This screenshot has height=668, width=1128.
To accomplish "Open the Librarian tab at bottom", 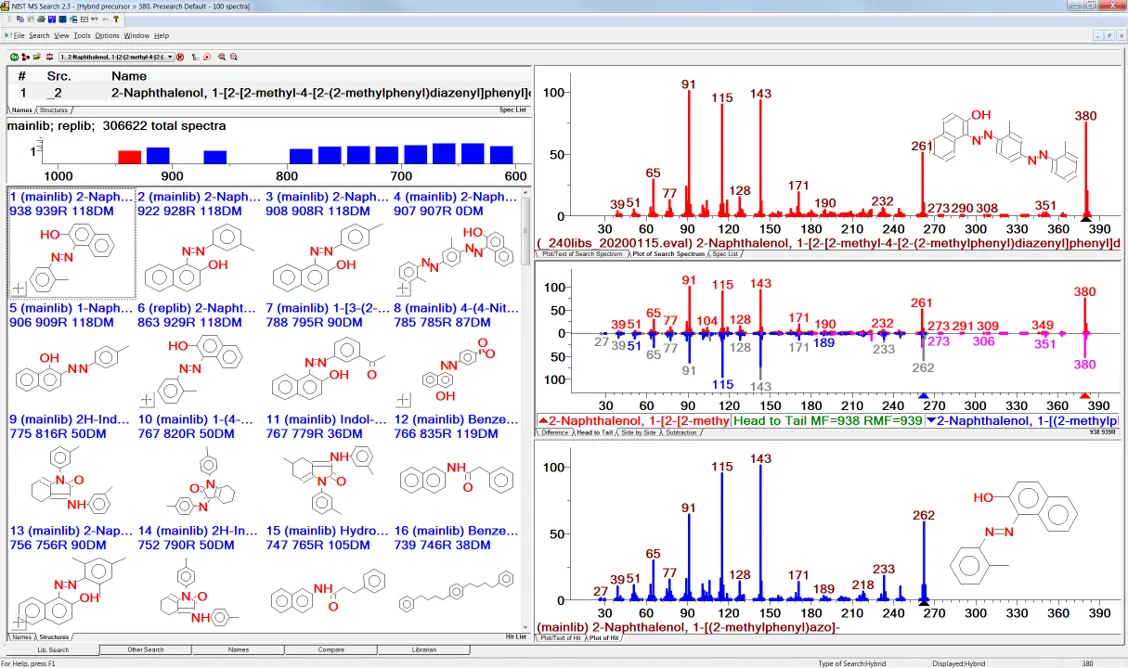I will 423,649.
